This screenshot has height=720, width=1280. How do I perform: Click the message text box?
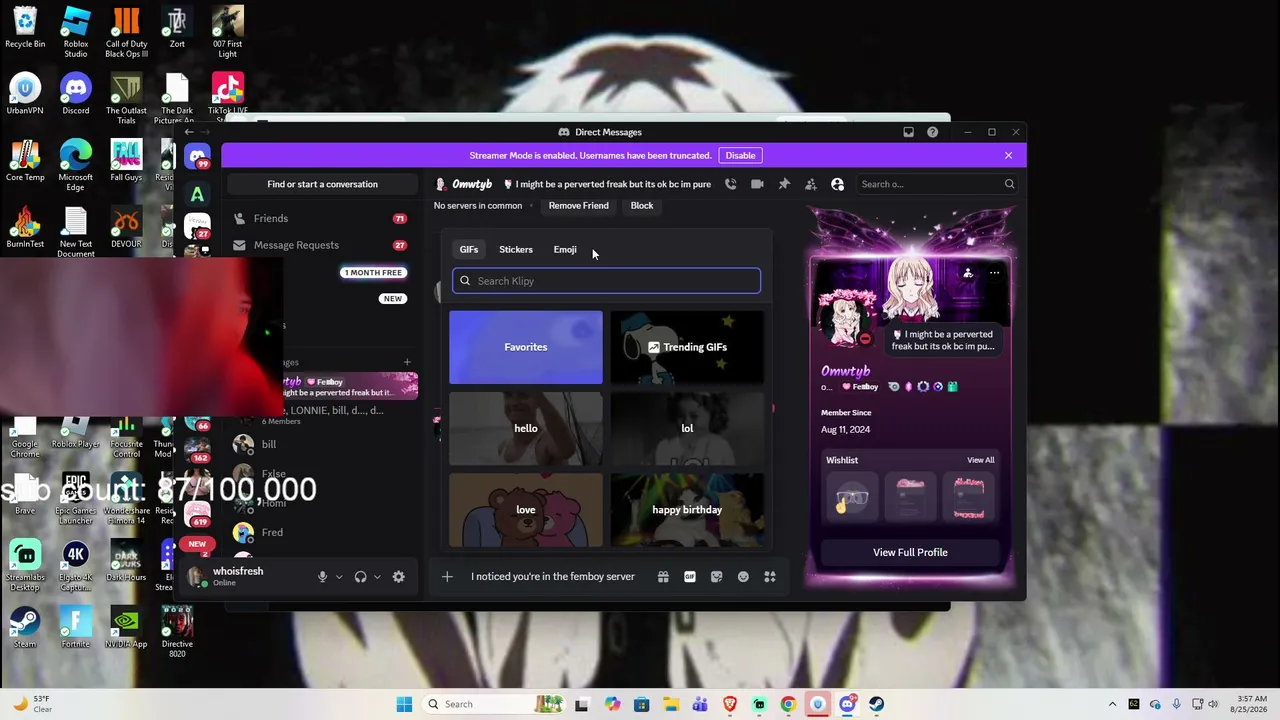pyautogui.click(x=555, y=577)
